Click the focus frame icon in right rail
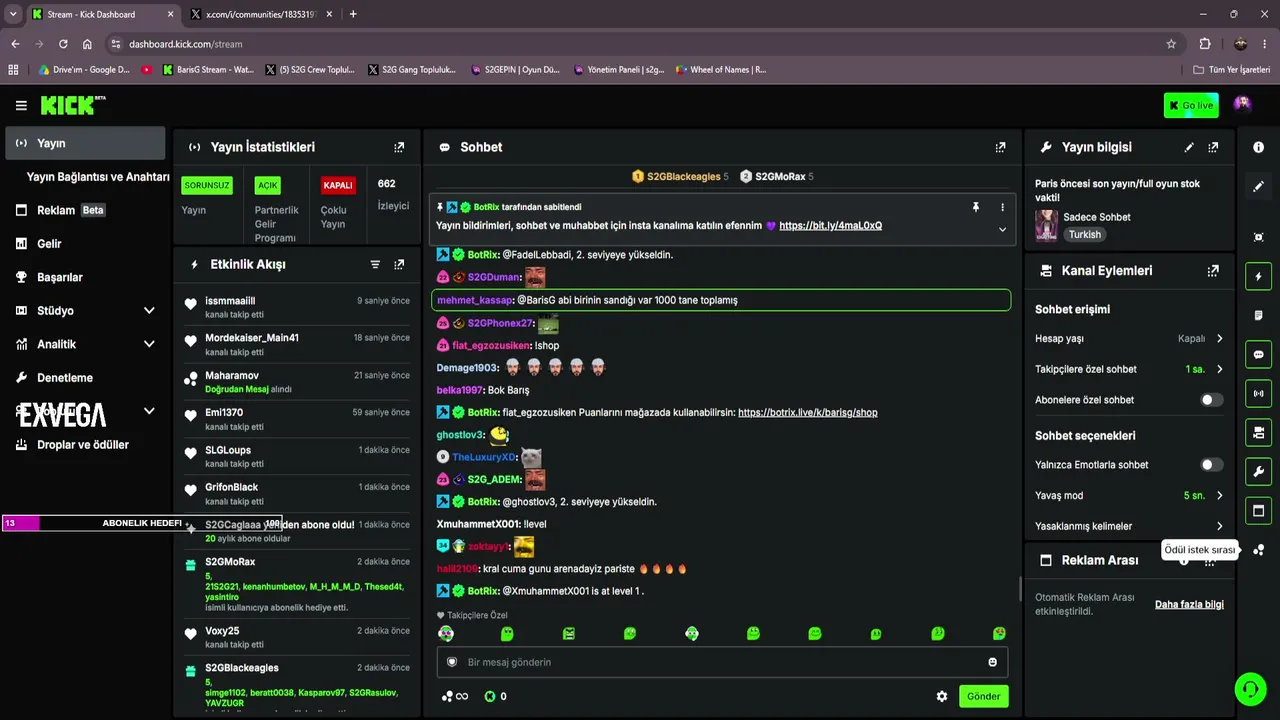The width and height of the screenshot is (1280, 720). coord(1258,237)
